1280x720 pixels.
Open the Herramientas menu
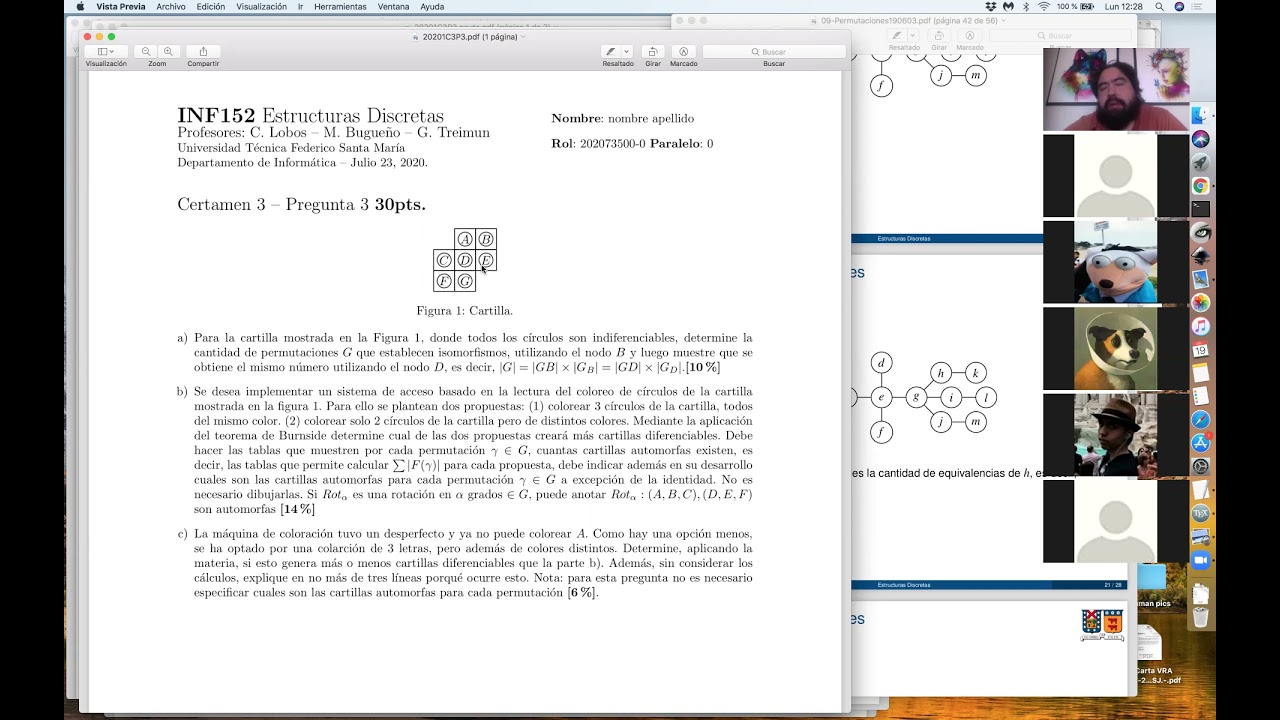(340, 6)
